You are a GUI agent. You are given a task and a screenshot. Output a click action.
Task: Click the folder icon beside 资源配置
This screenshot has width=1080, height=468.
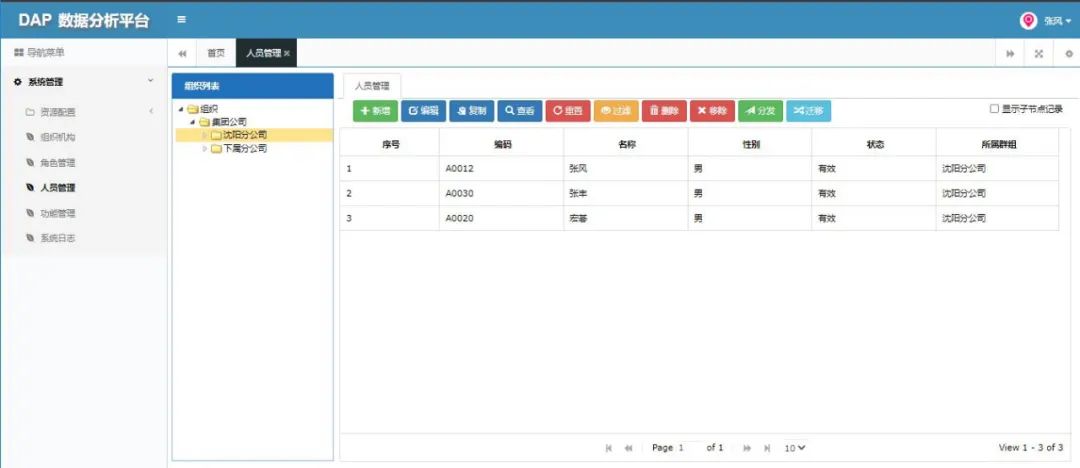coord(30,112)
